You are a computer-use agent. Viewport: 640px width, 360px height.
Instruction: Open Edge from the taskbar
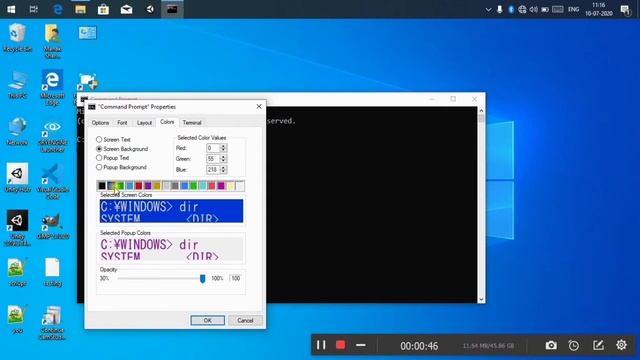58,9
